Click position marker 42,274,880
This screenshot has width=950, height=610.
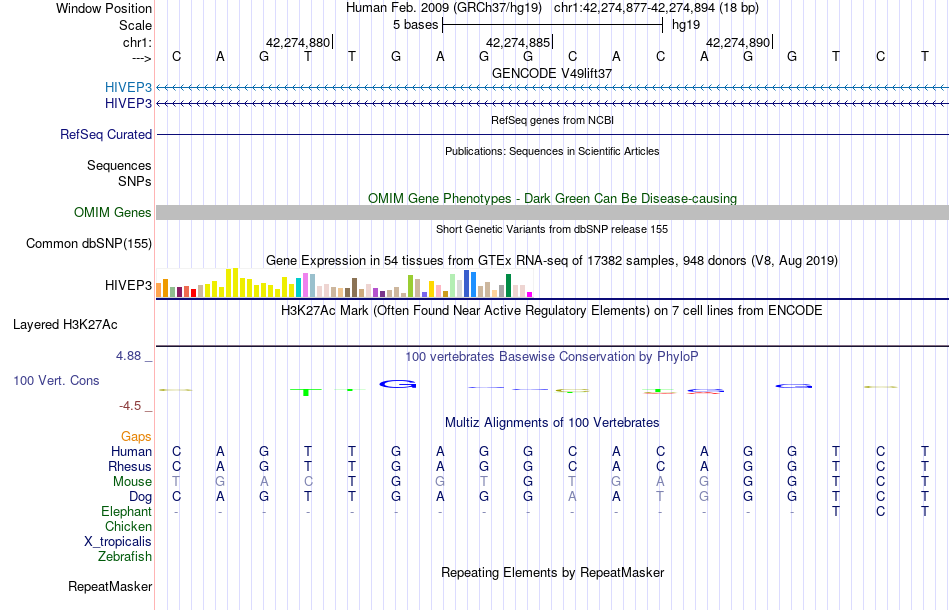click(298, 42)
